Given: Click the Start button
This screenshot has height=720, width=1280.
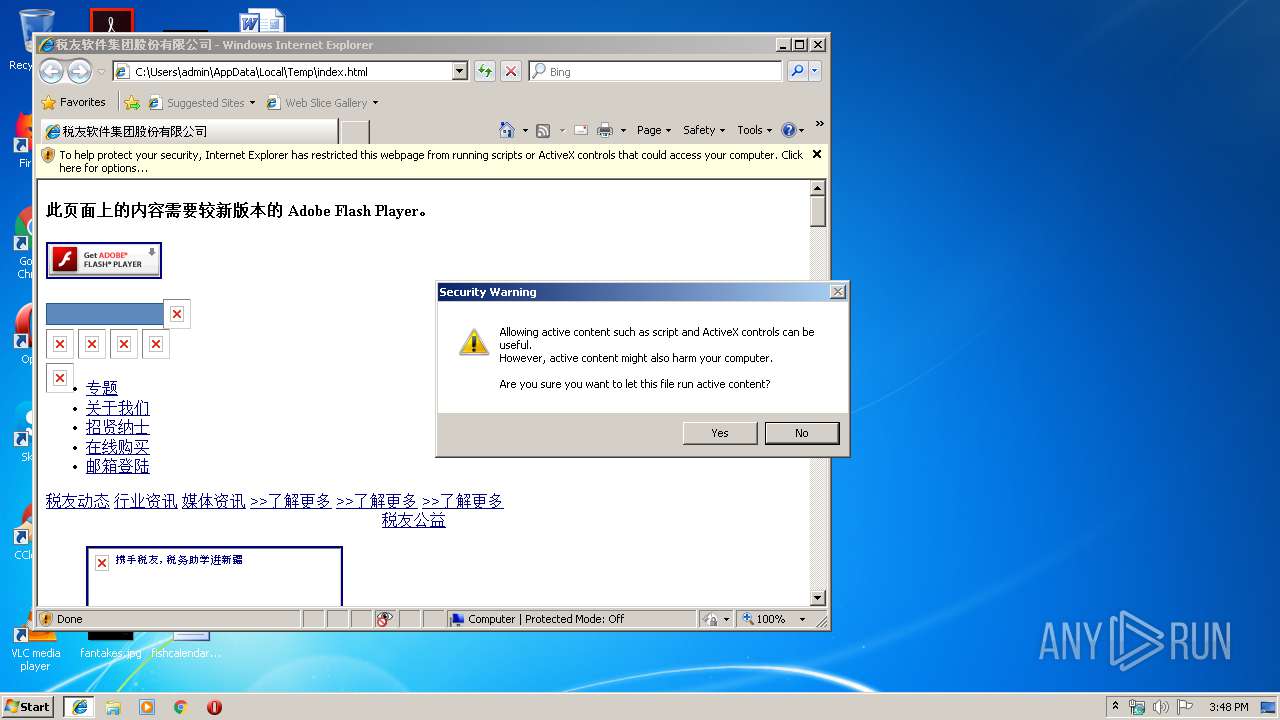Looking at the screenshot, I should coord(27,707).
